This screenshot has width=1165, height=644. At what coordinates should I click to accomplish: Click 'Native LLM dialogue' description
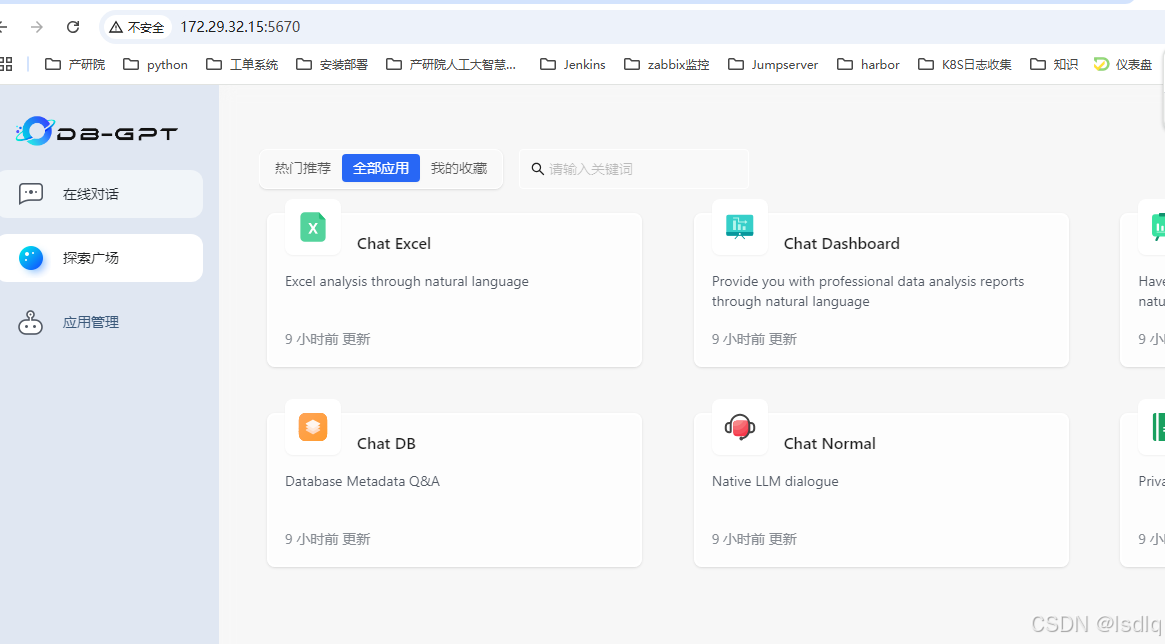[x=775, y=481]
